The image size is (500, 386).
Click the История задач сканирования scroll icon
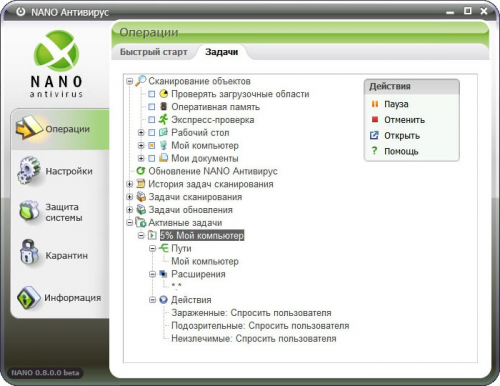tap(141, 184)
